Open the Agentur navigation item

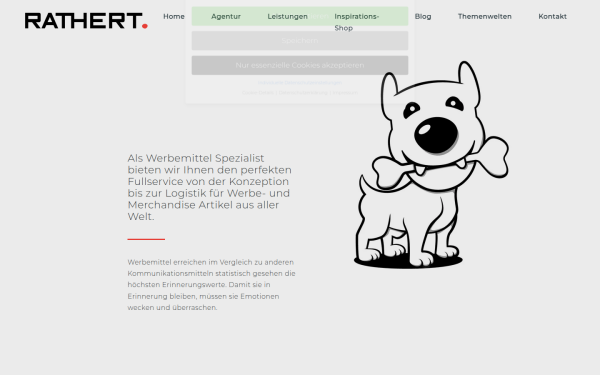coord(226,16)
